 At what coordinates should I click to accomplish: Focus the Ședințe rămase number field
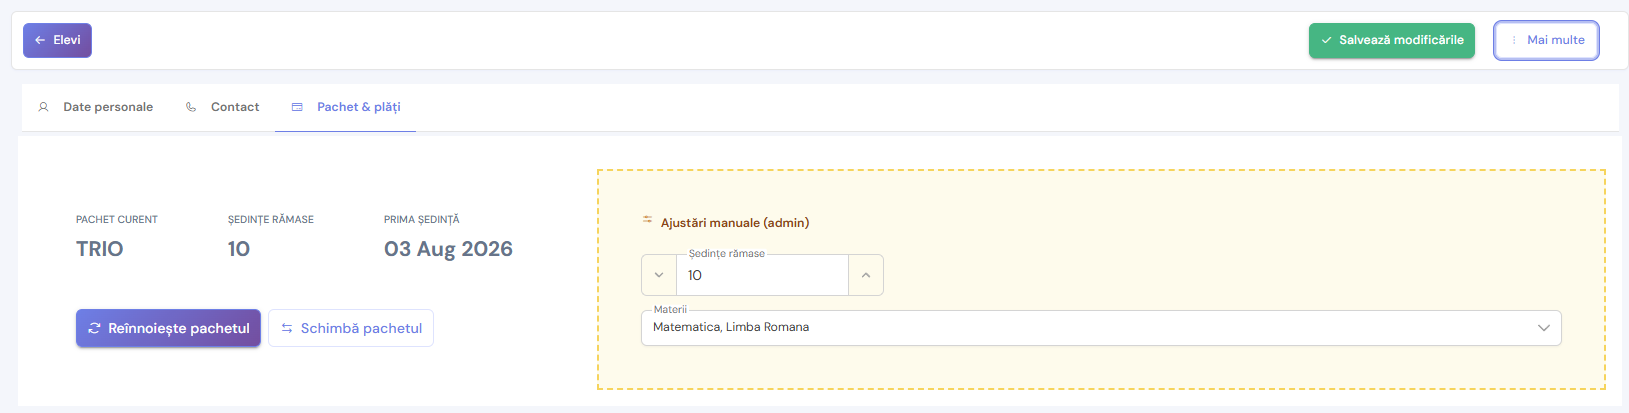(x=762, y=275)
